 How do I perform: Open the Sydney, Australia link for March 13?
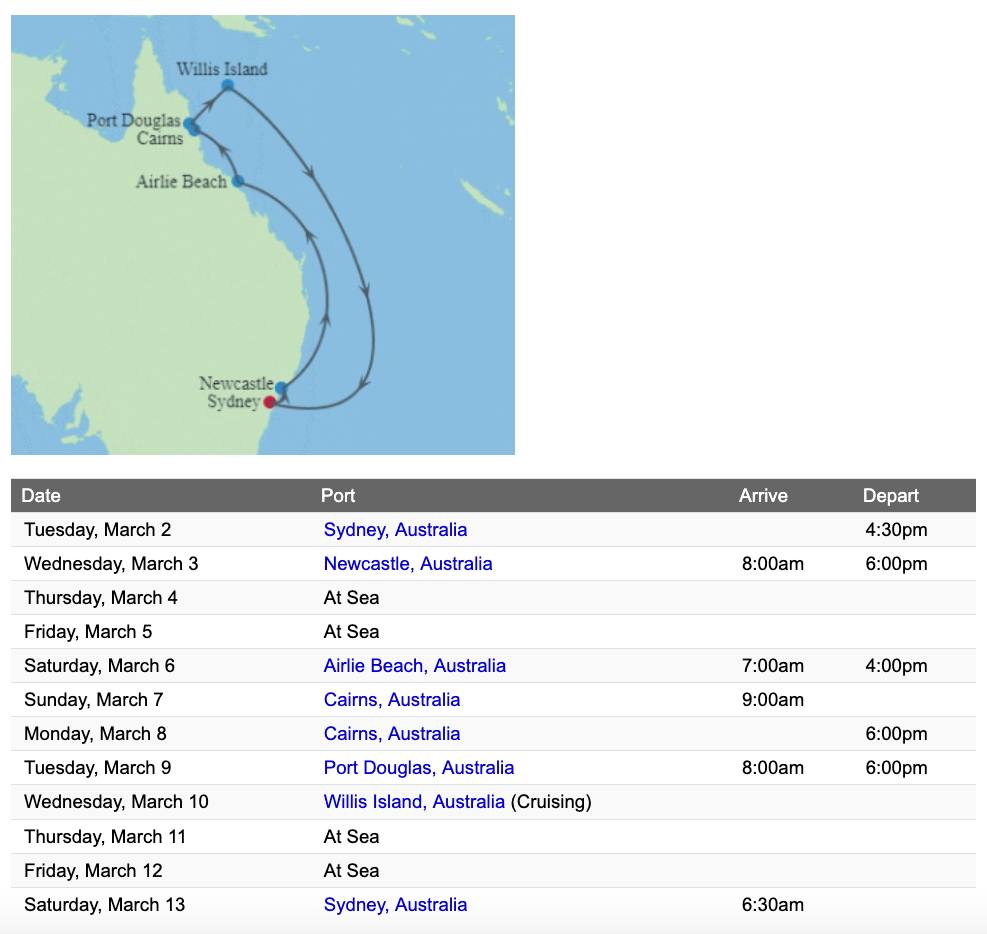395,905
